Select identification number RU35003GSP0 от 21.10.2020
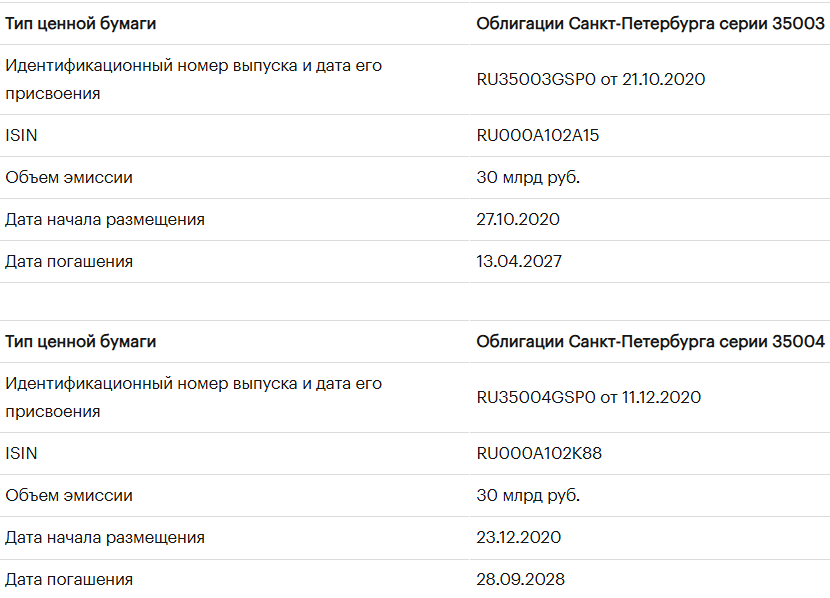This screenshot has height=598, width=830. pos(591,79)
